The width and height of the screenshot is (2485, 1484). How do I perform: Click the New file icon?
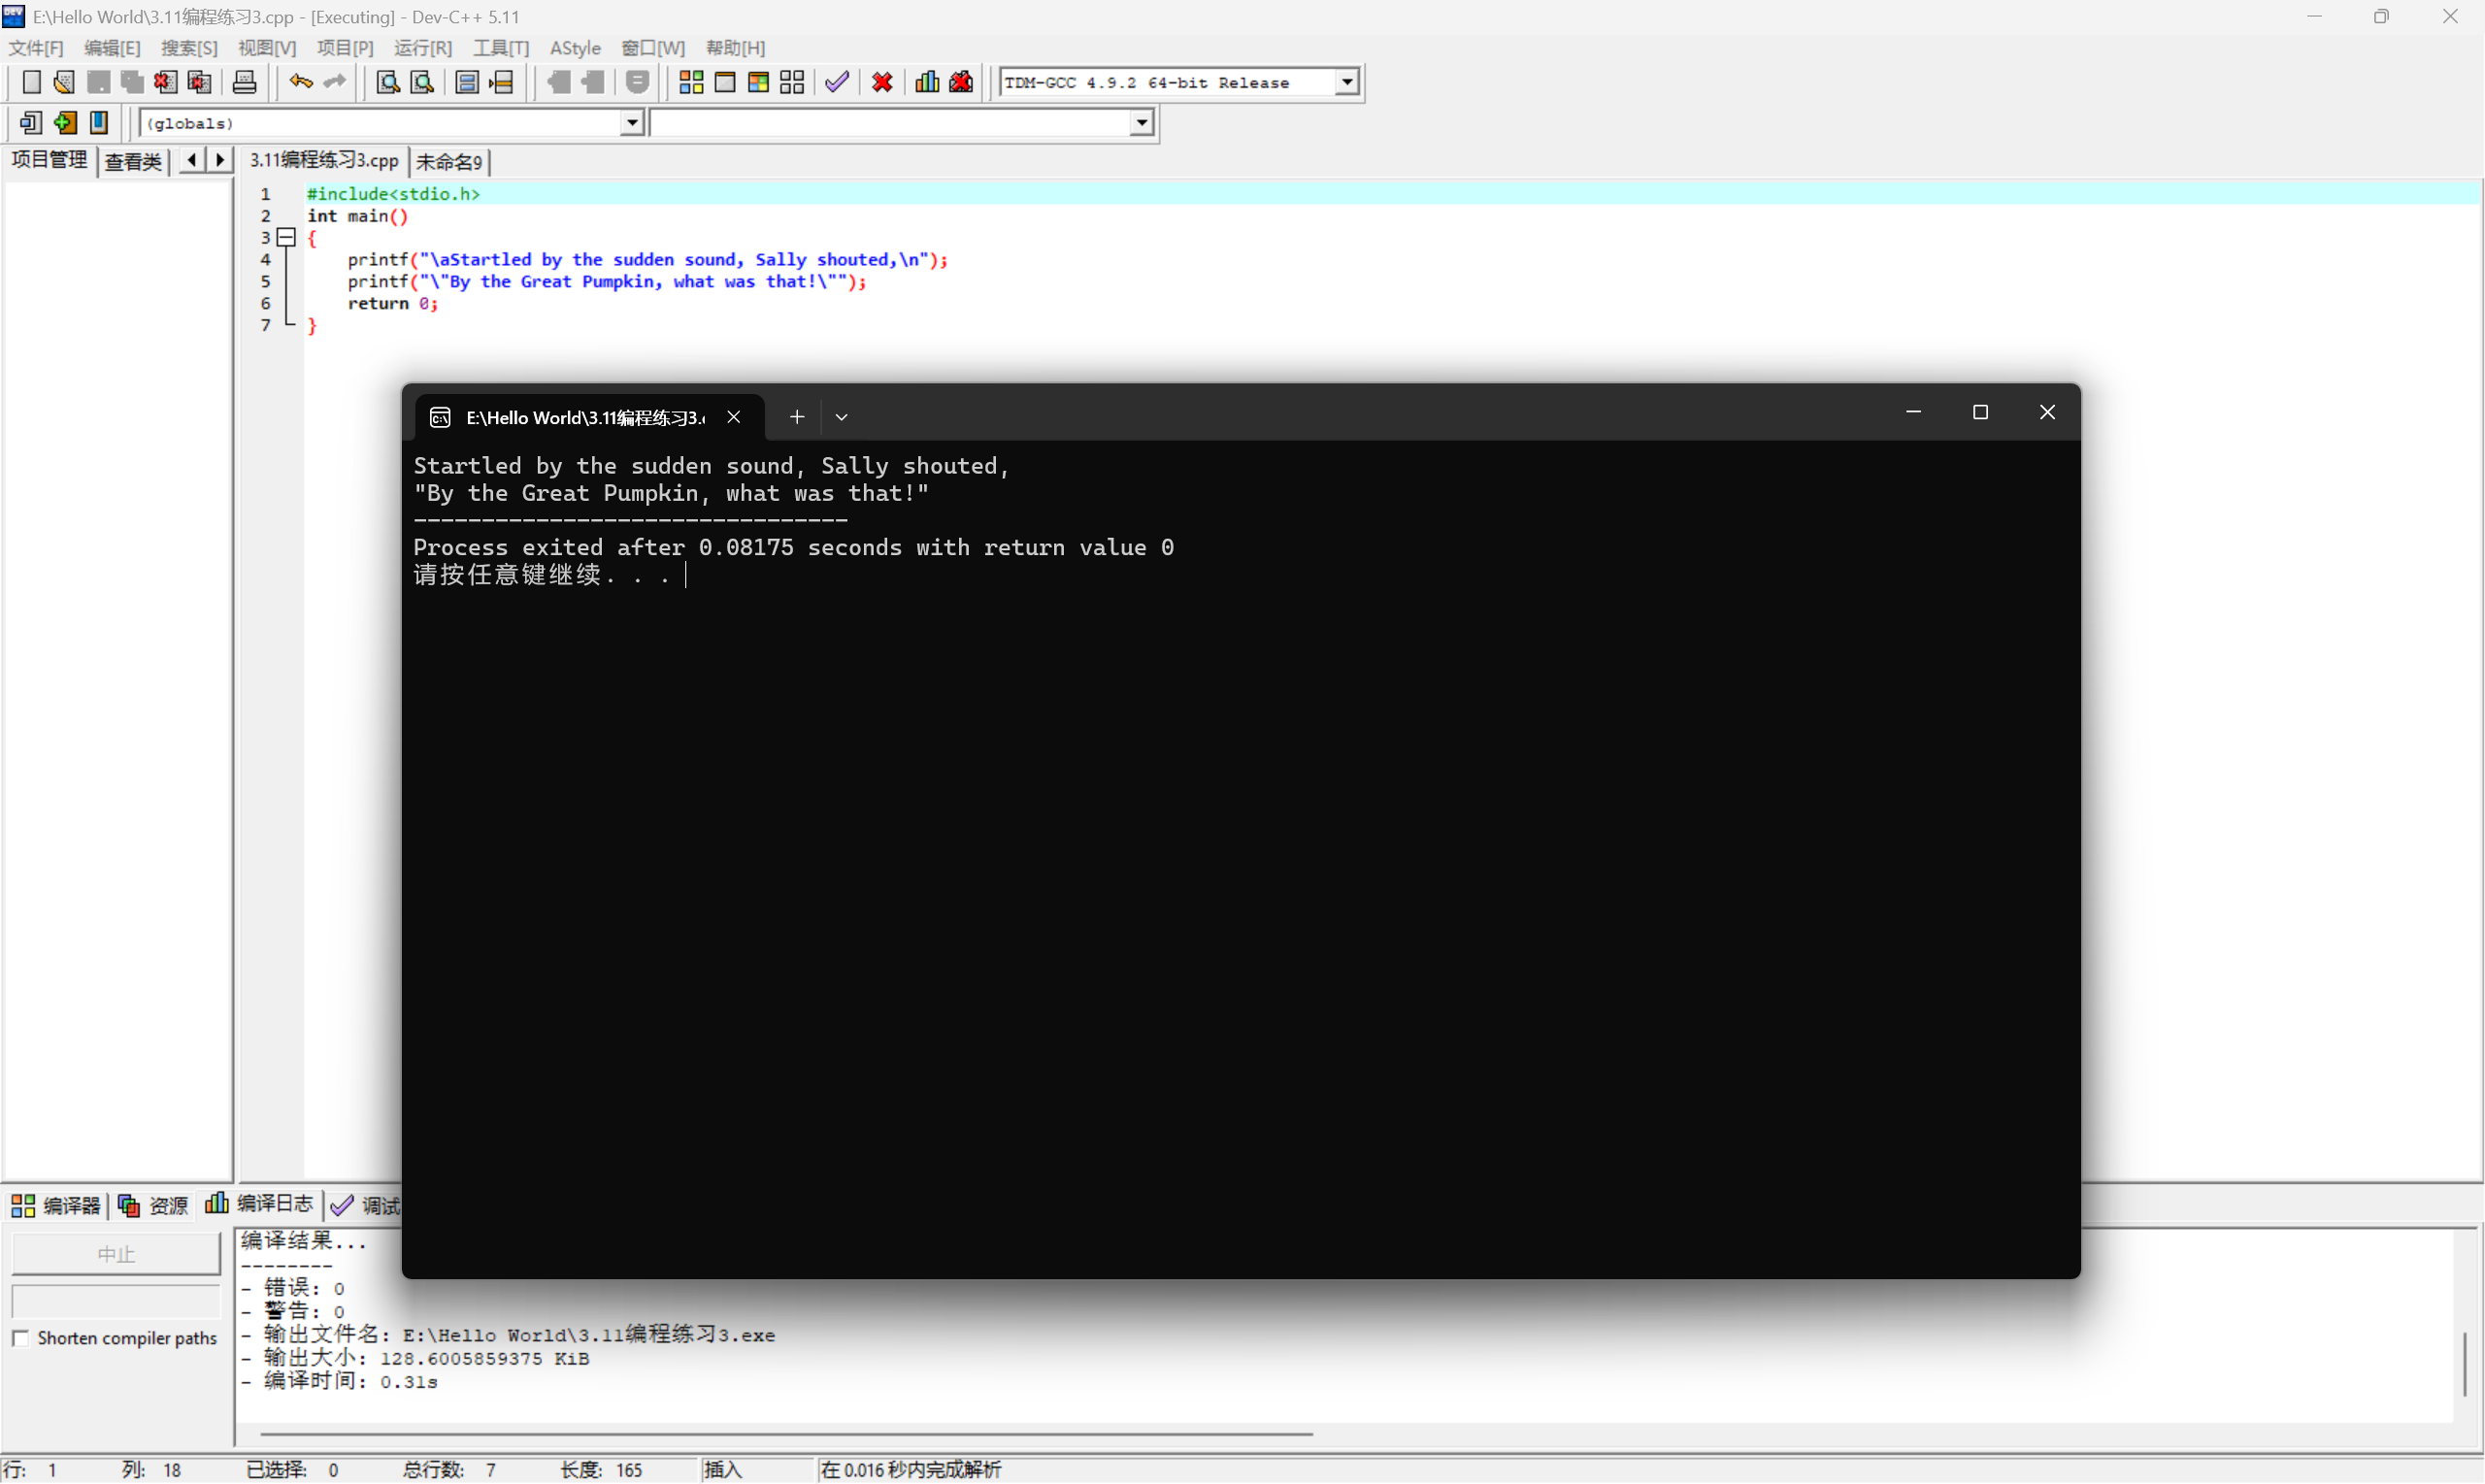tap(31, 82)
